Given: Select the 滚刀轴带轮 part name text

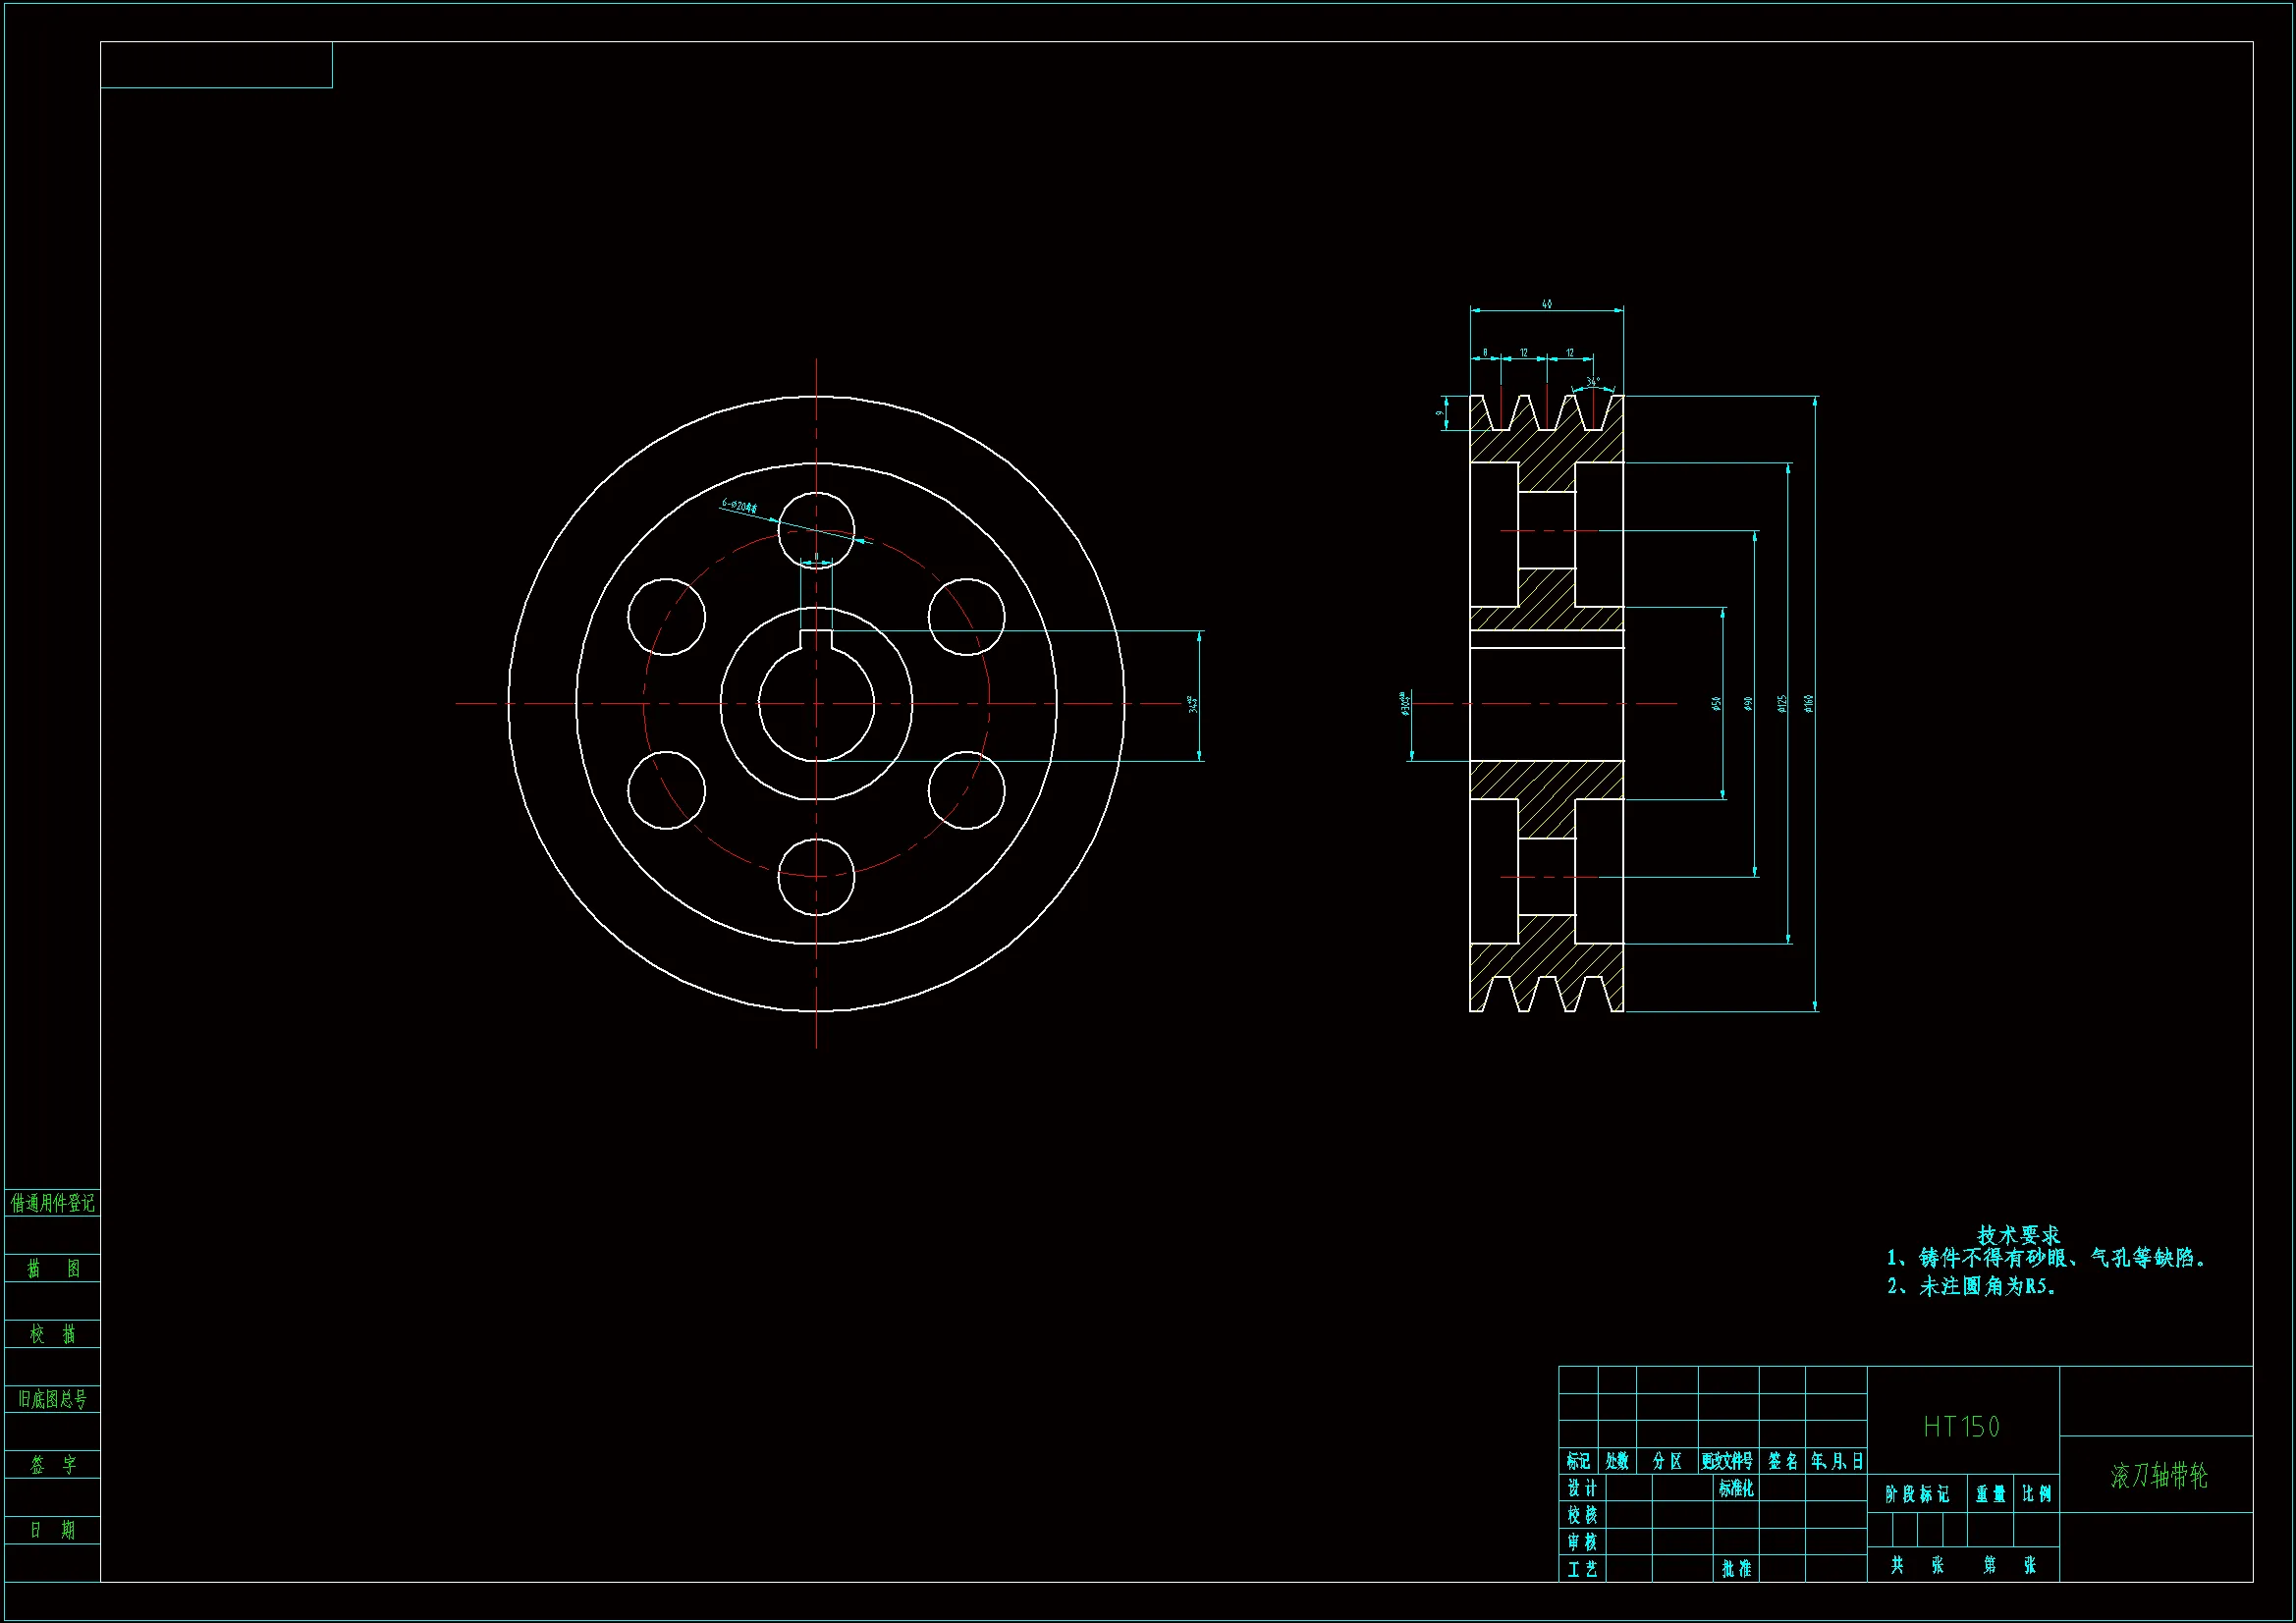Looking at the screenshot, I should tap(2159, 1476).
